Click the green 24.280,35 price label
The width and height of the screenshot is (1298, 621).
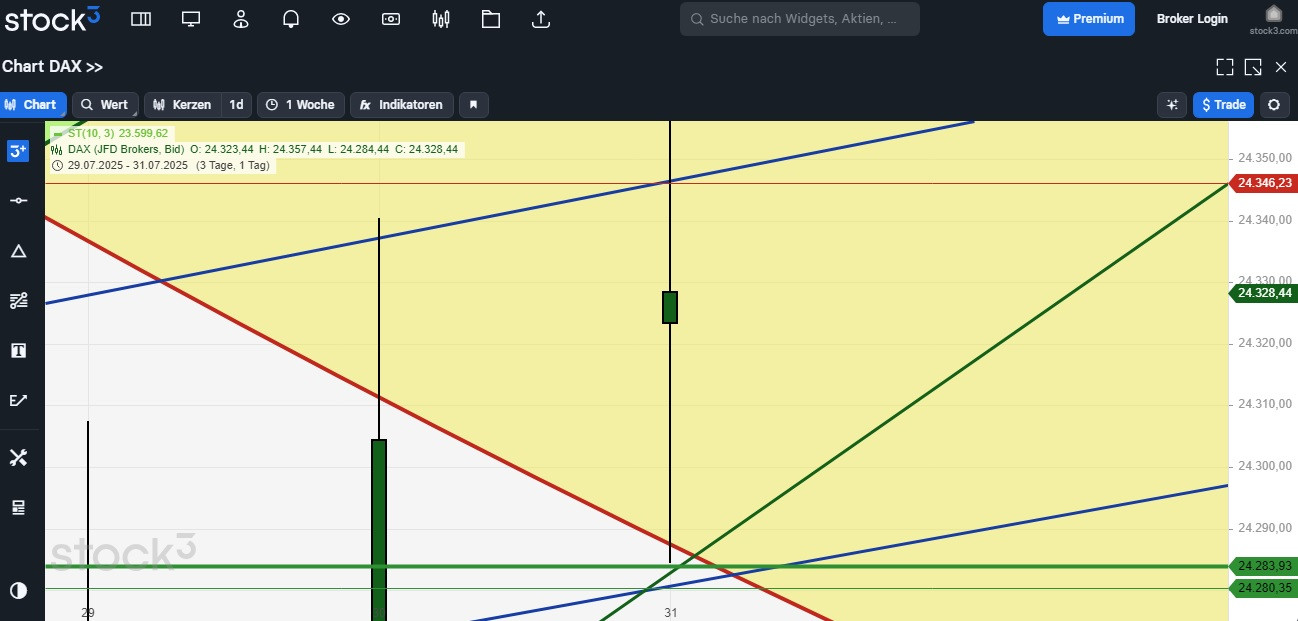[1262, 588]
